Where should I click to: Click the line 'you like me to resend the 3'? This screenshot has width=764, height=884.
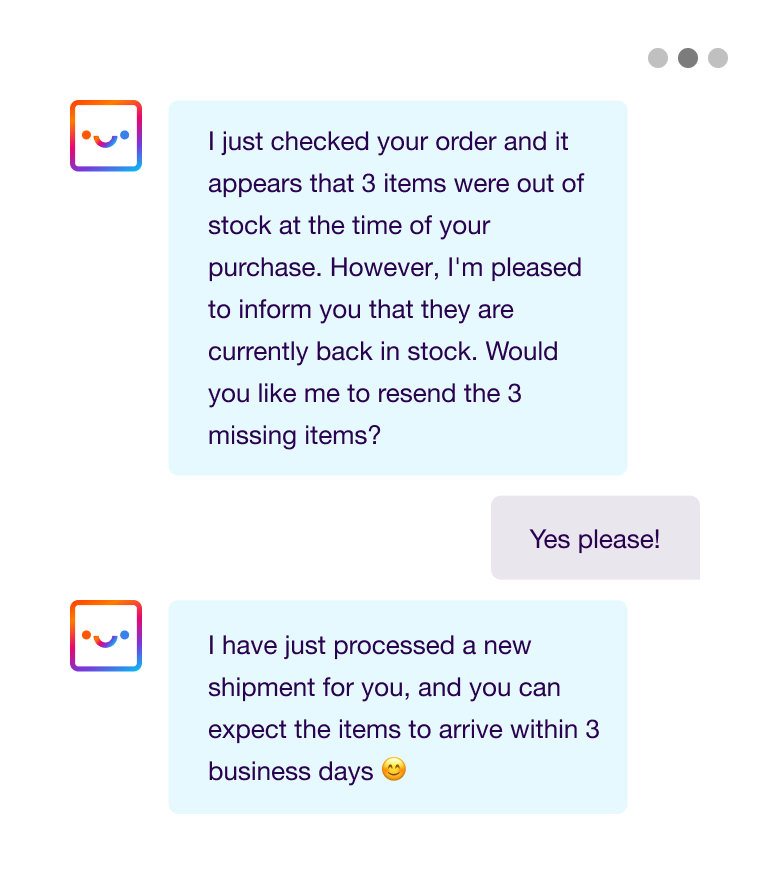[364, 394]
